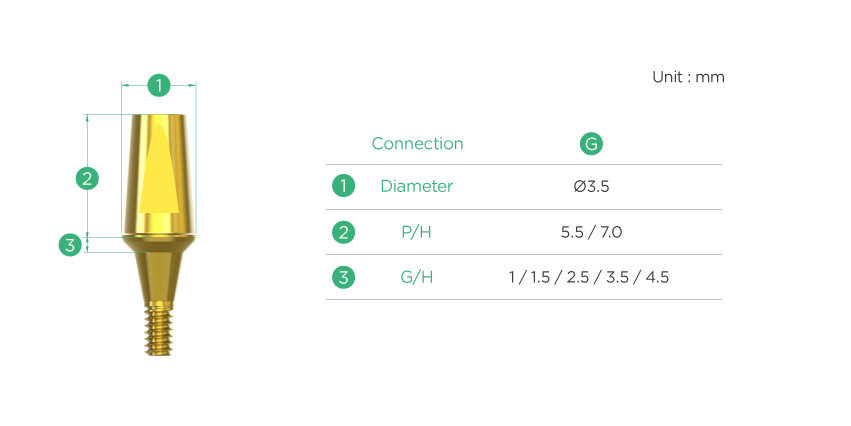851x426 pixels.
Task: Click the 5.5 / 7.0 post height value
Action: 591,232
